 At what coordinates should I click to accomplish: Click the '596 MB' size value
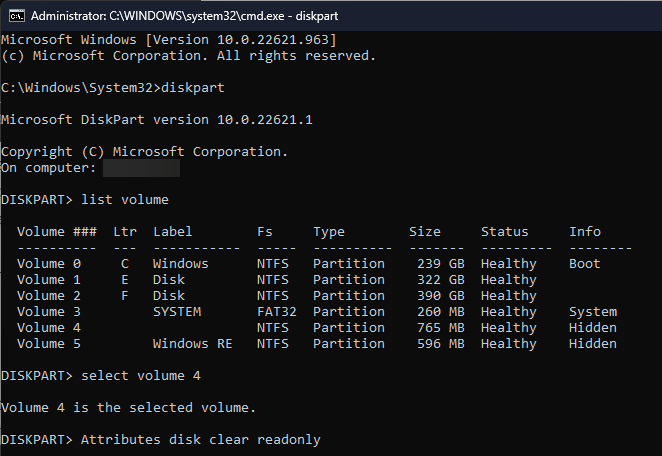click(441, 344)
